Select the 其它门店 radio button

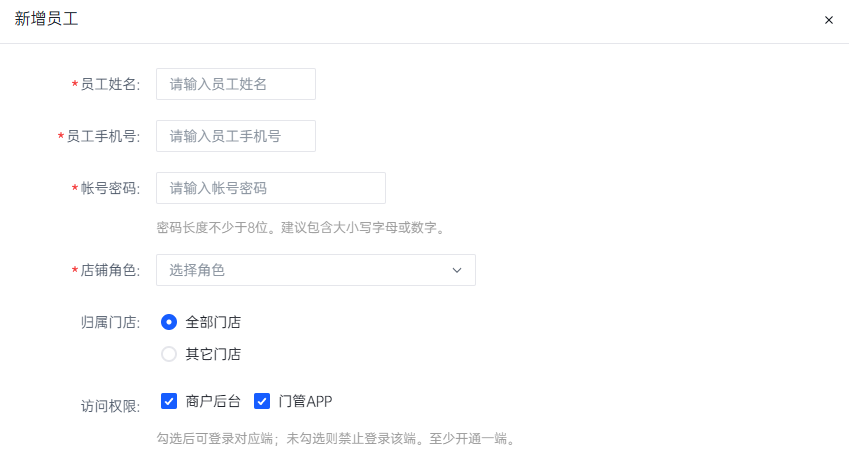pyautogui.click(x=169, y=354)
